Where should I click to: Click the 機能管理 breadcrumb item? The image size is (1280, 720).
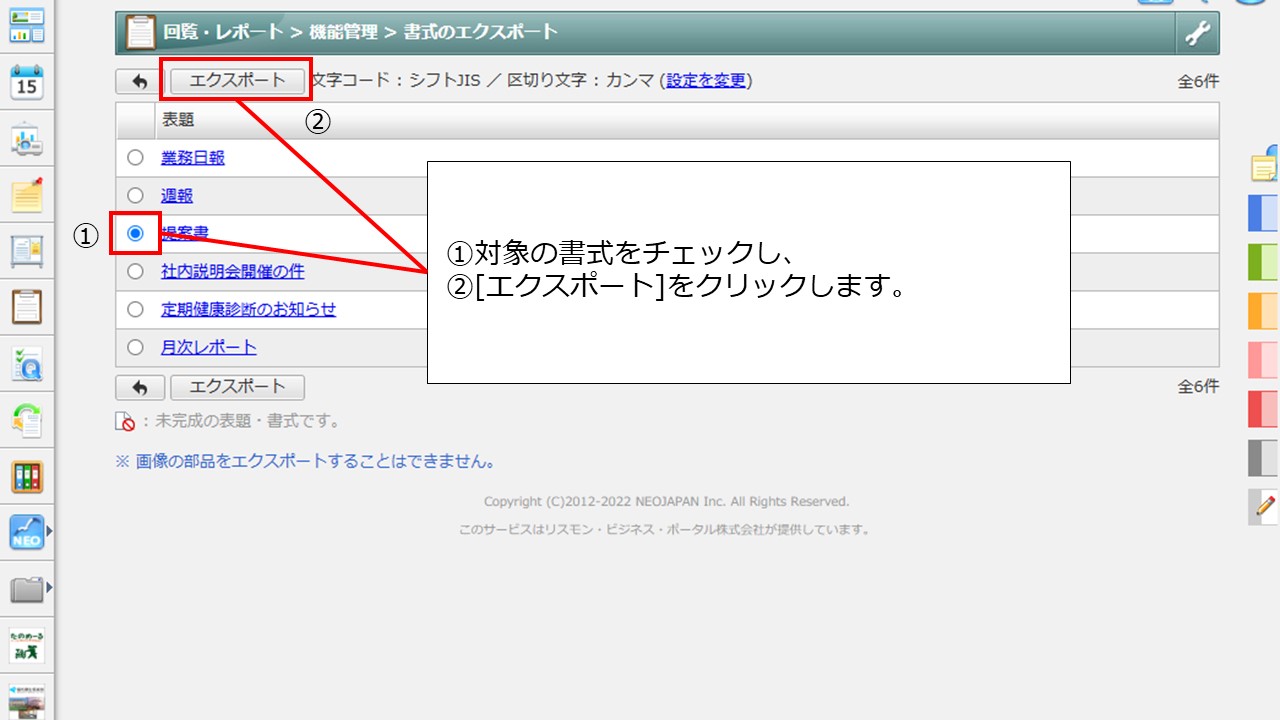(343, 32)
